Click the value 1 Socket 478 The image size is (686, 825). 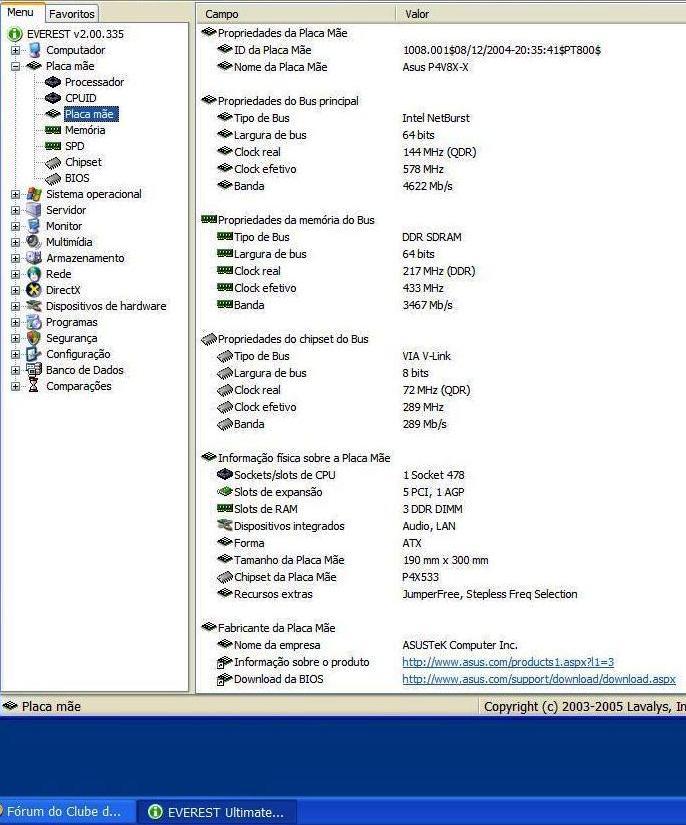433,475
